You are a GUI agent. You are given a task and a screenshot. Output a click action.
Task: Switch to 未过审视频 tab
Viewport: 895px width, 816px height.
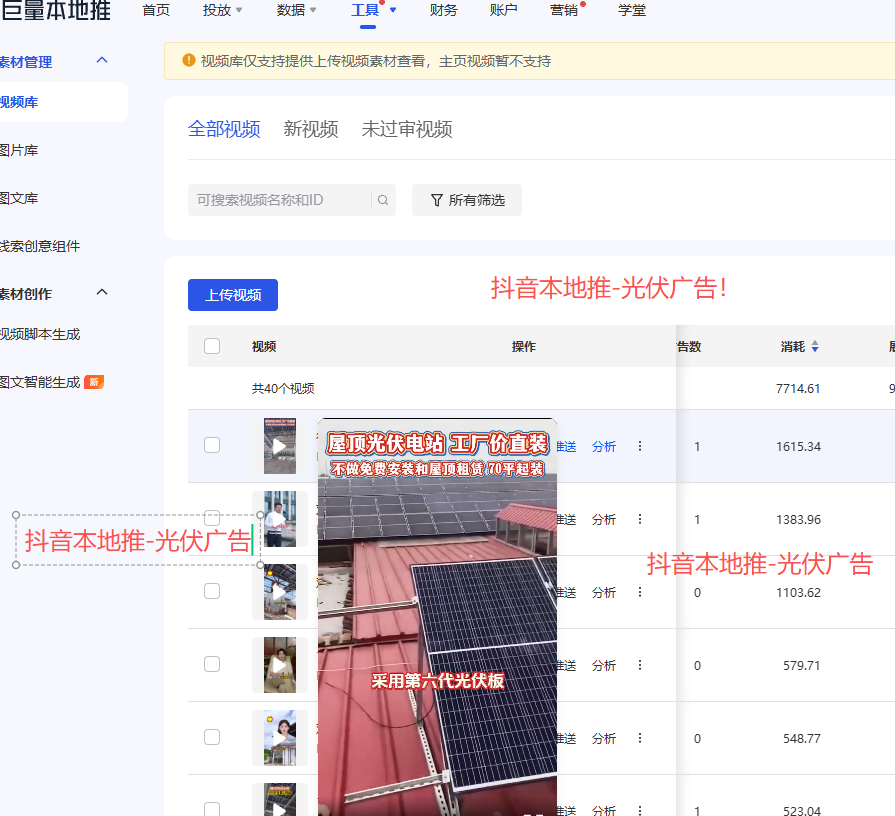coord(407,129)
